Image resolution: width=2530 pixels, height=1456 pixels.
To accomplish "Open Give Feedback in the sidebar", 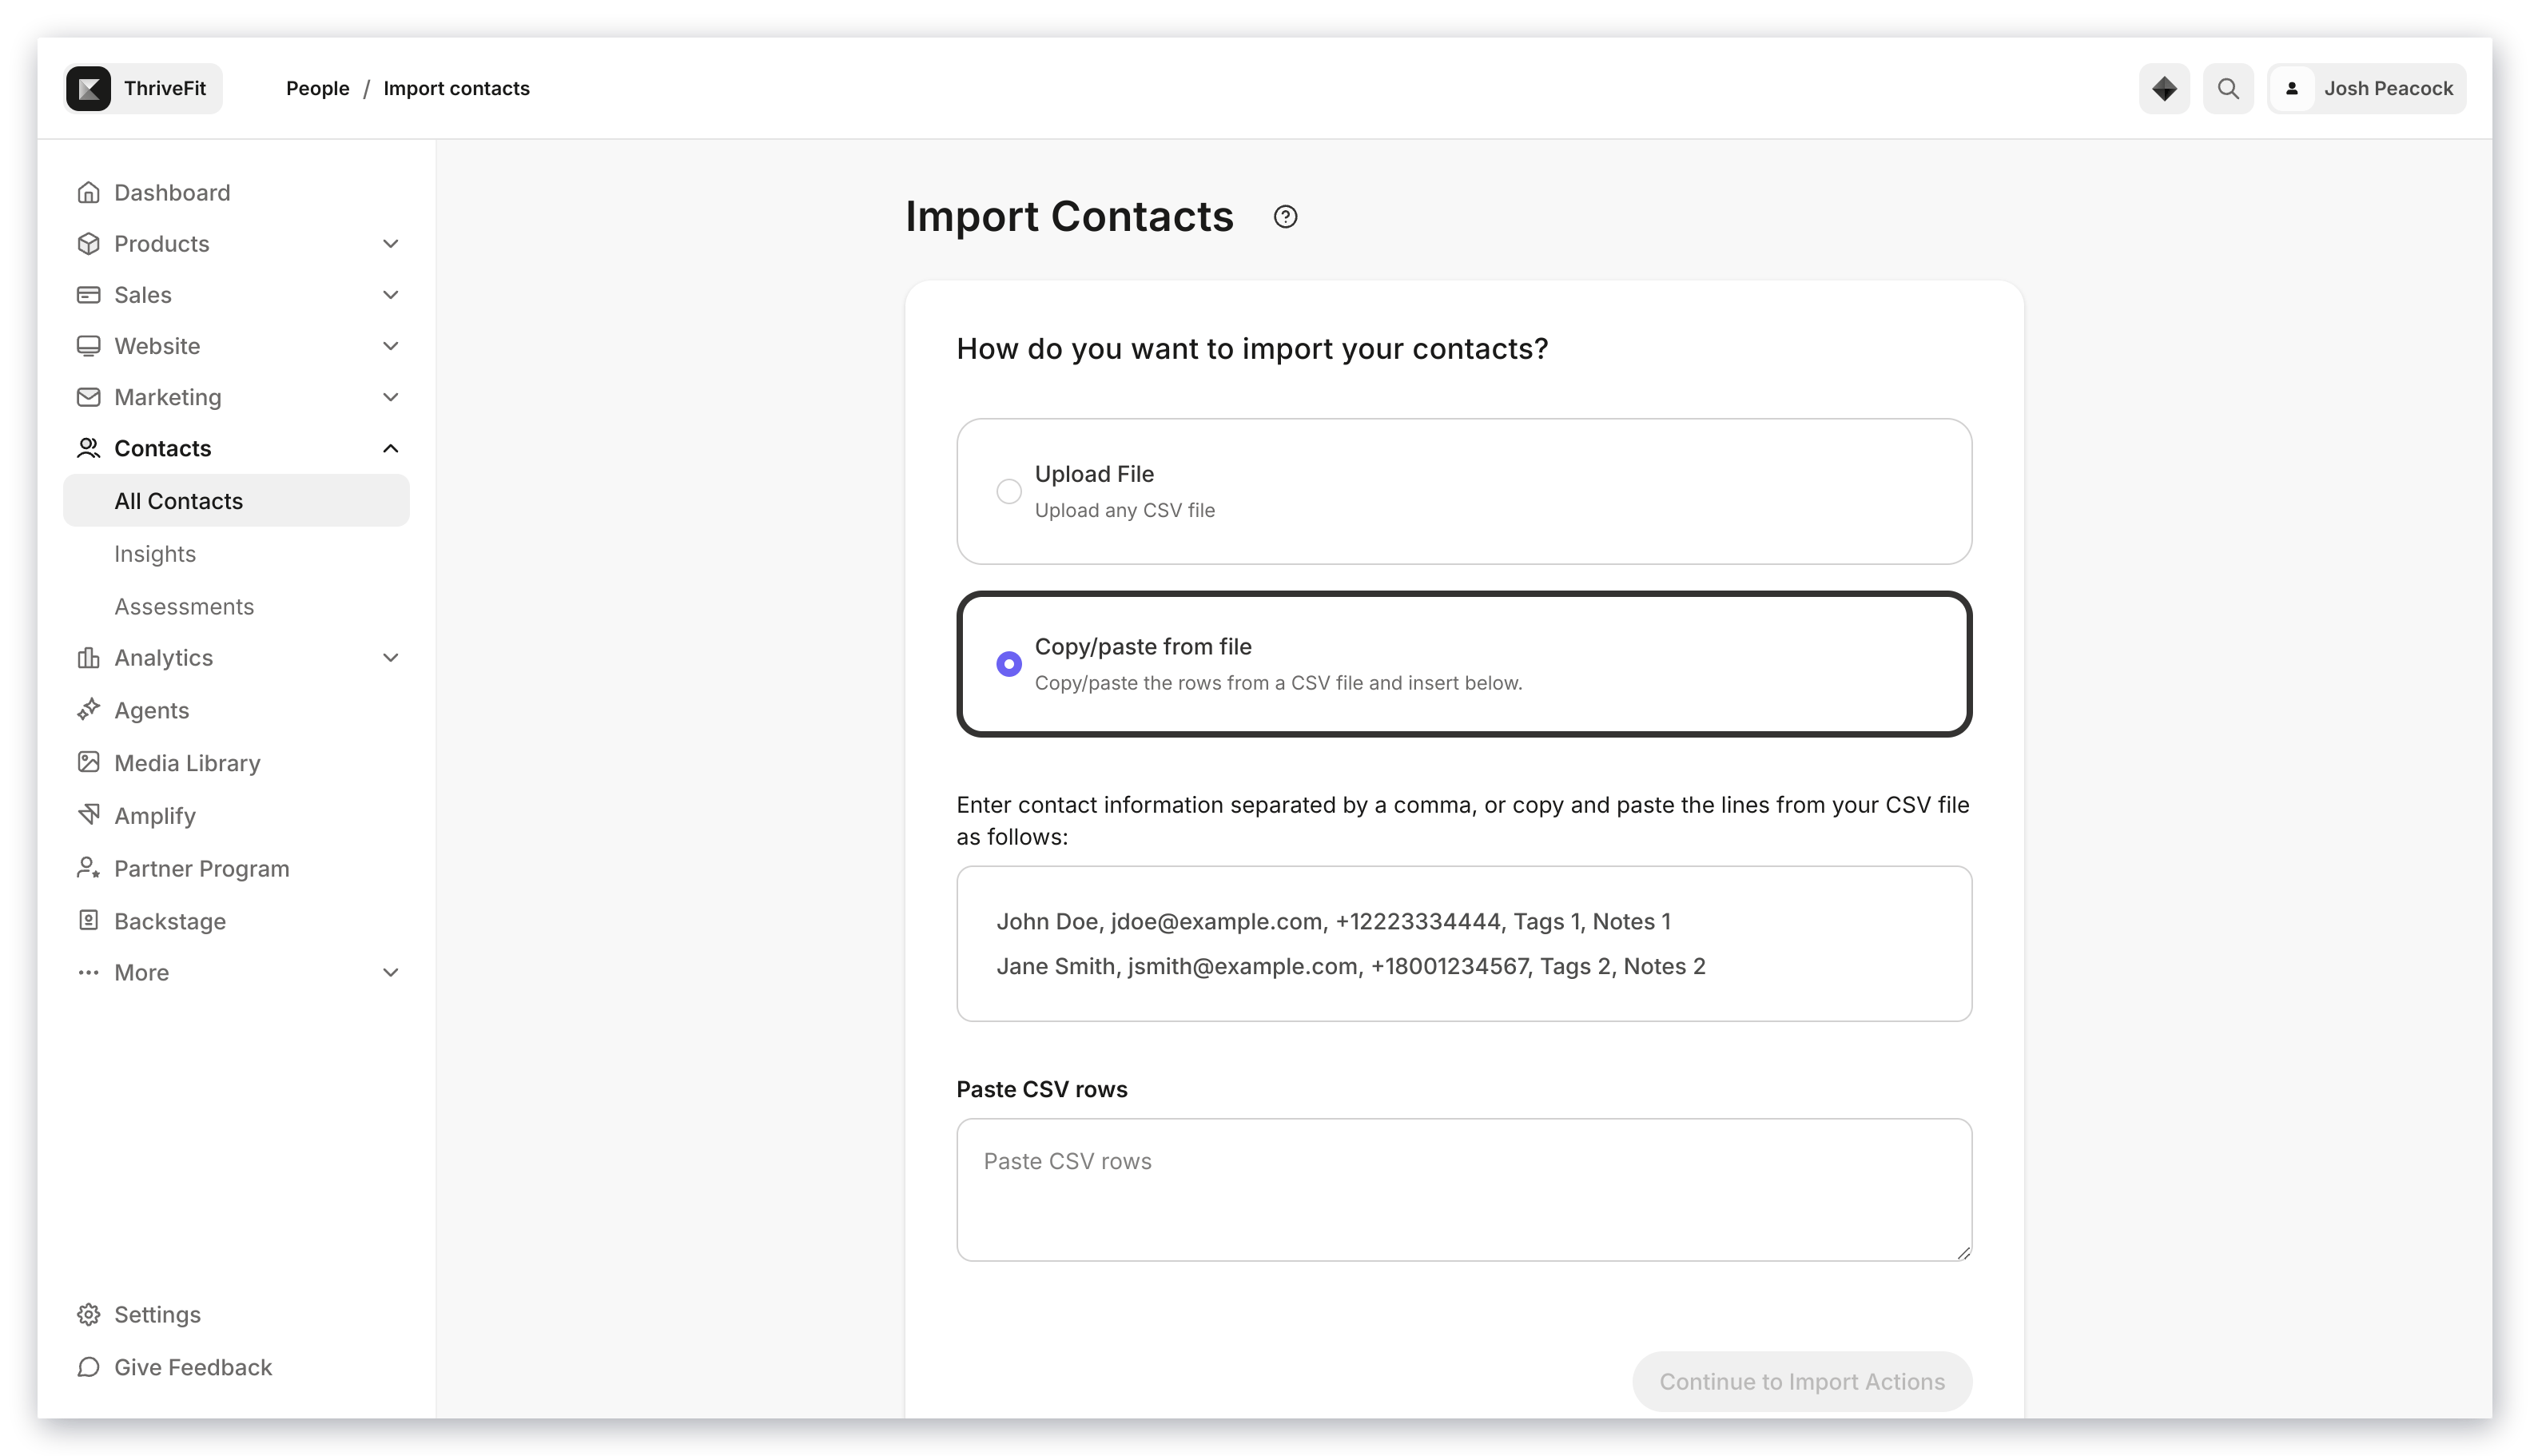I will tap(236, 1367).
